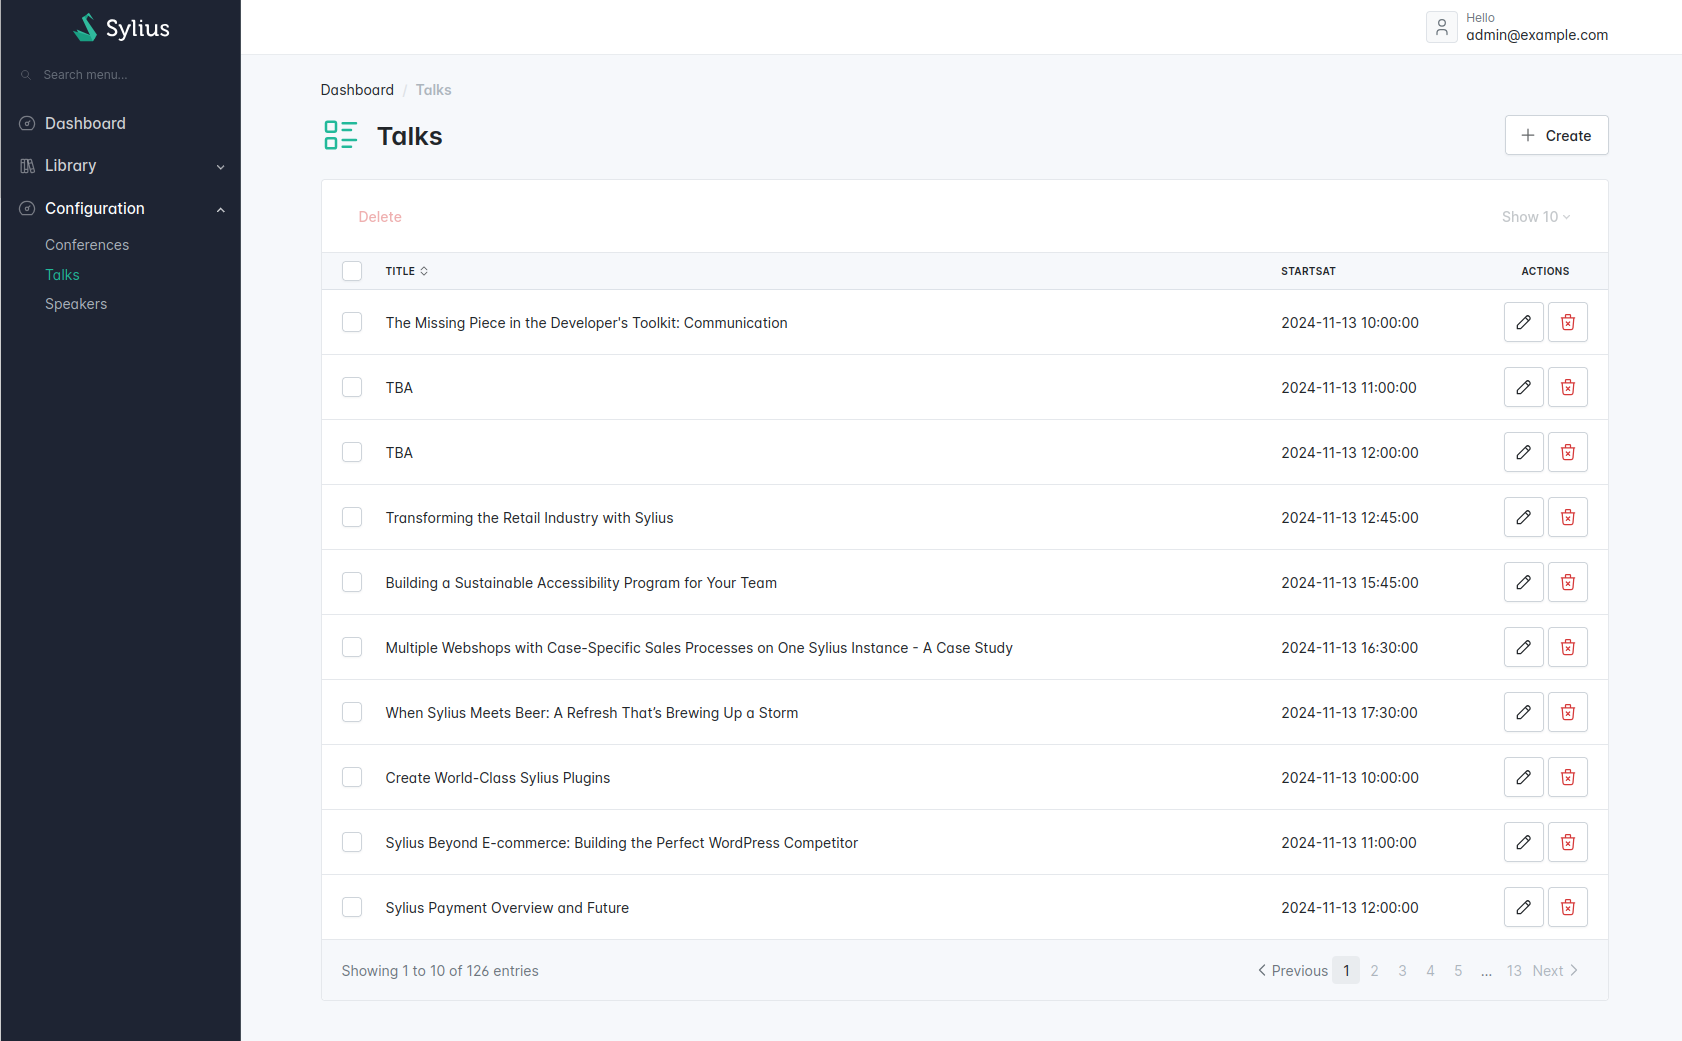This screenshot has height=1041, width=1682.
Task: Delete the TBA talk at 12:00:00
Action: tap(1567, 452)
